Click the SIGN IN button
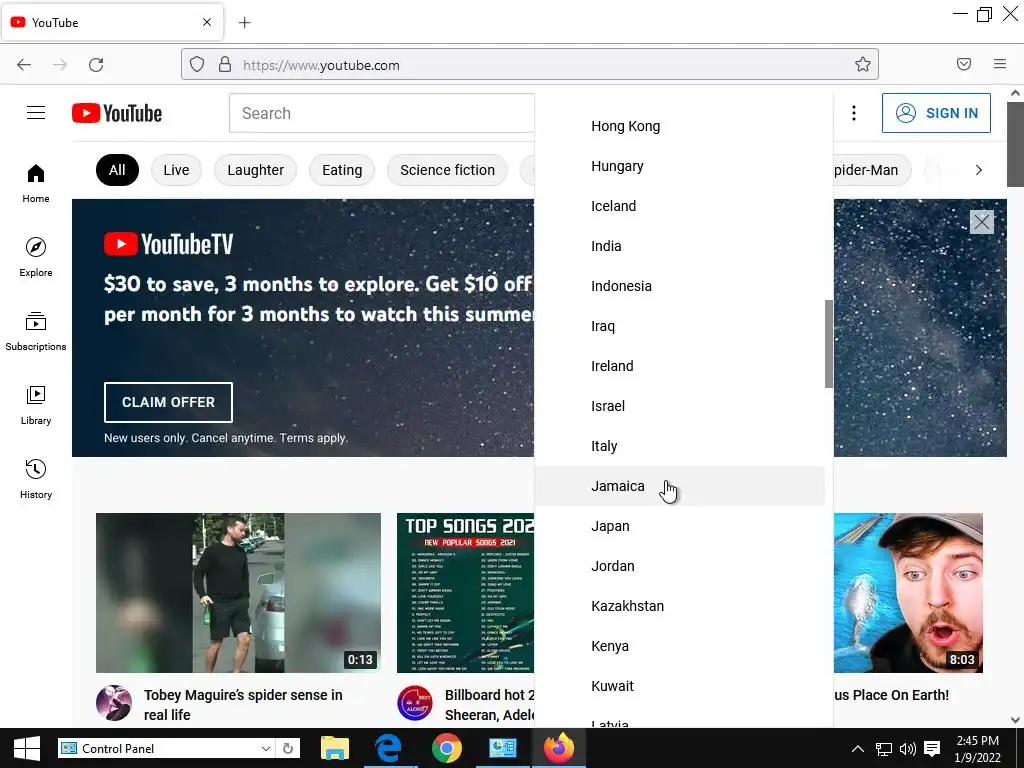This screenshot has height=768, width=1024. (936, 113)
